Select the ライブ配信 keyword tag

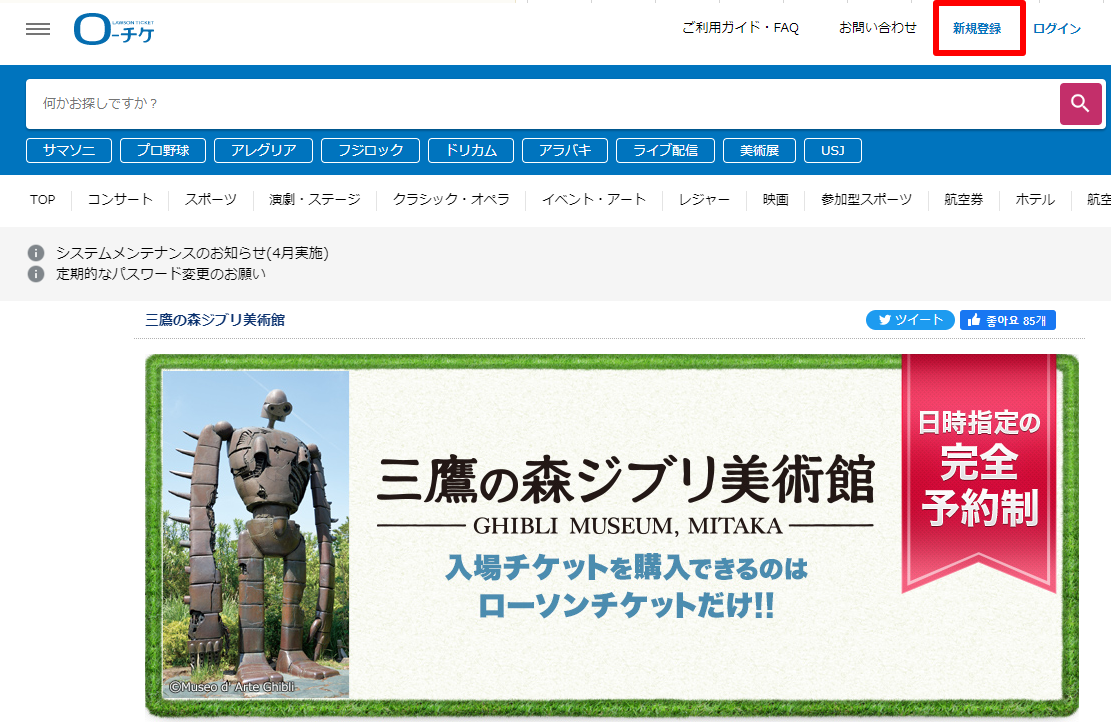665,150
